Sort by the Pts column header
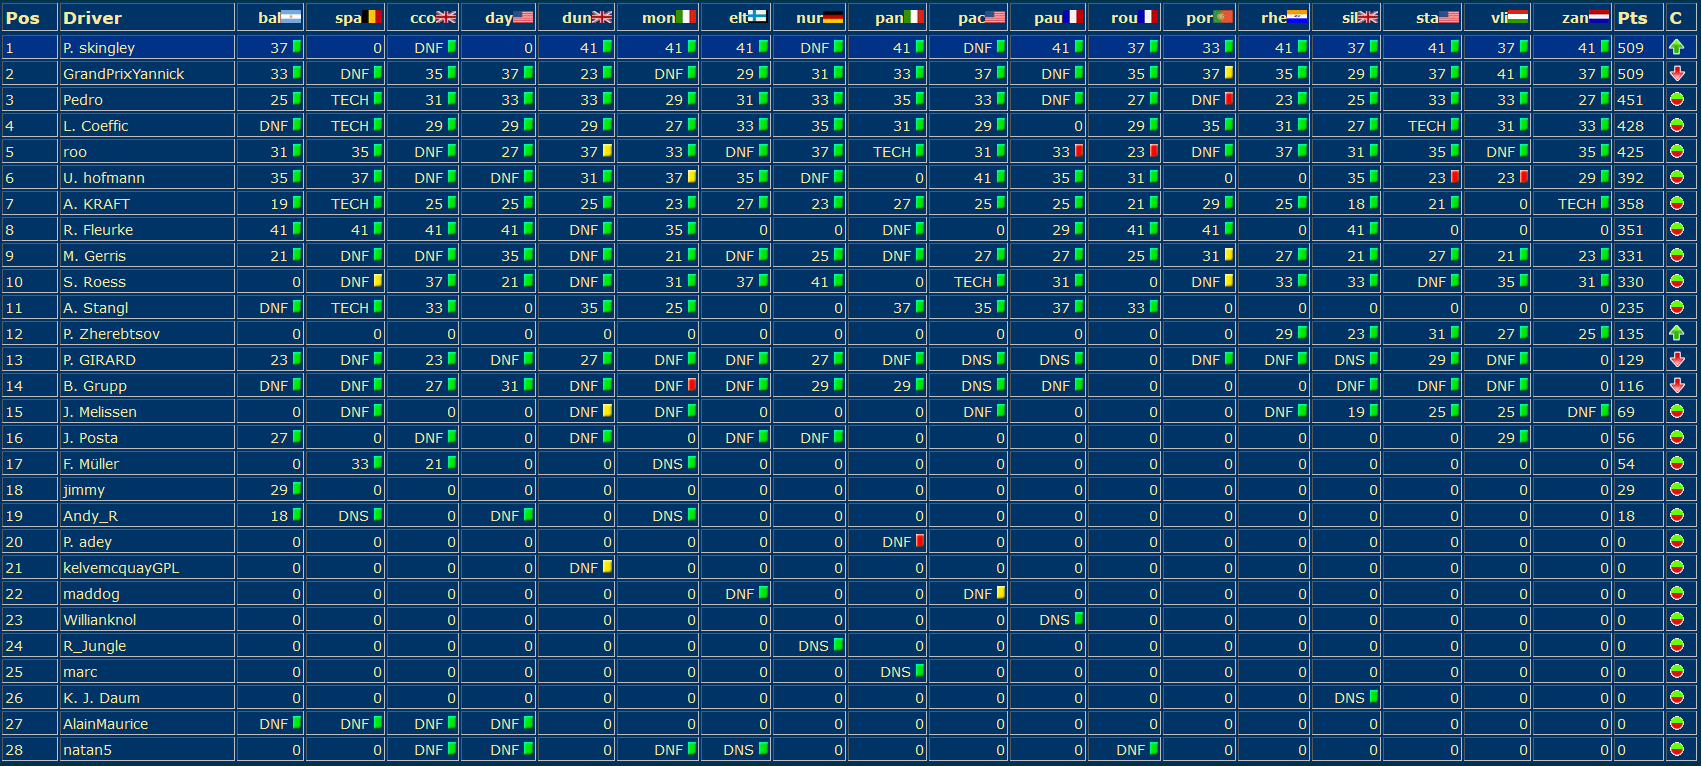Viewport: 1701px width, 766px height. (x=1632, y=17)
